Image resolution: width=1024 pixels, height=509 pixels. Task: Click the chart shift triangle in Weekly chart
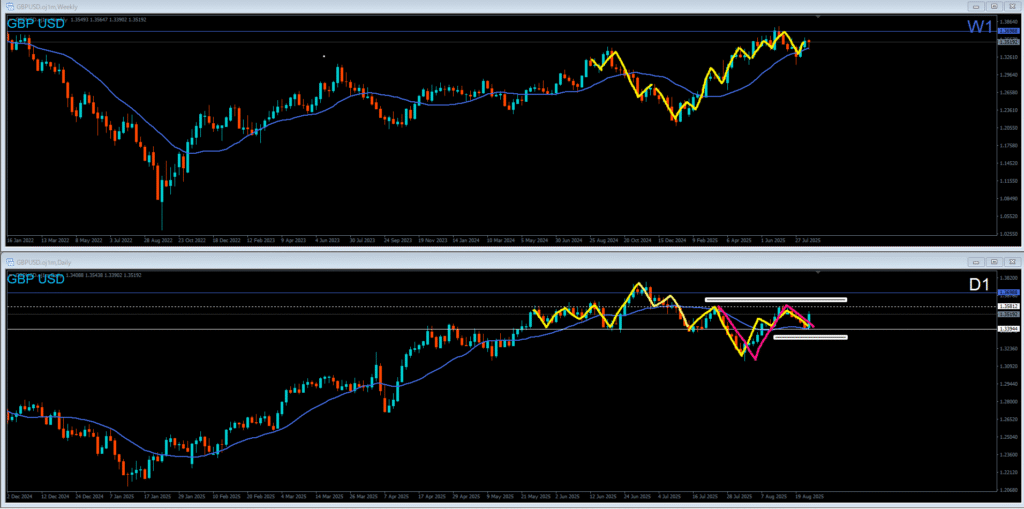[x=820, y=16]
